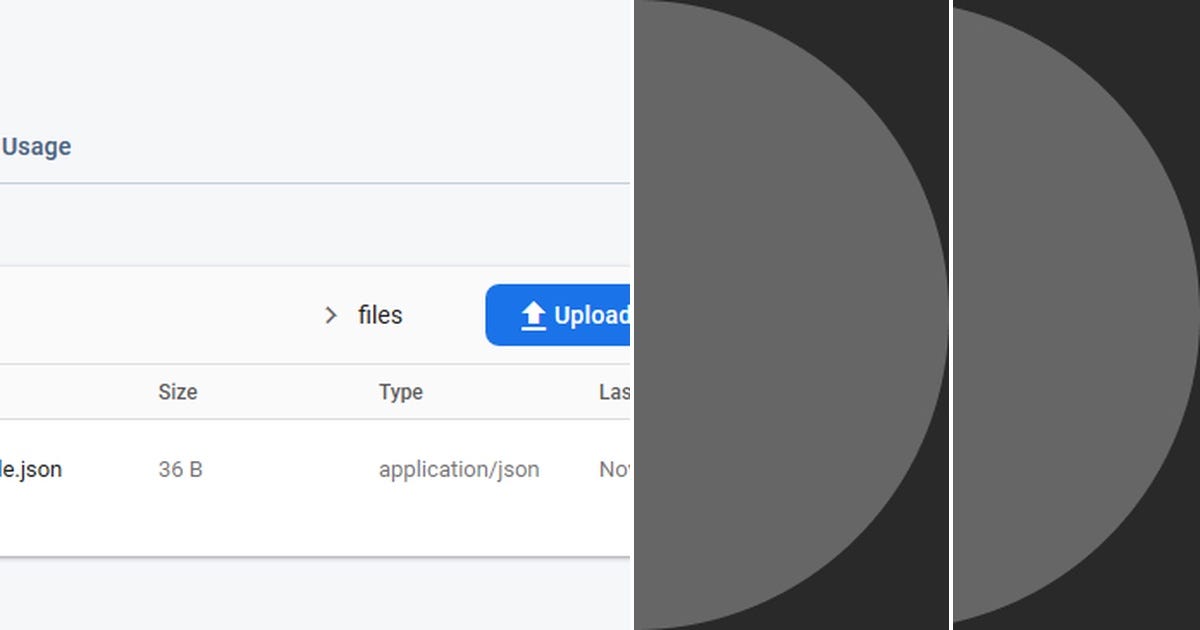Open the Usage tab
The height and width of the screenshot is (630, 1200).
click(x=37, y=146)
